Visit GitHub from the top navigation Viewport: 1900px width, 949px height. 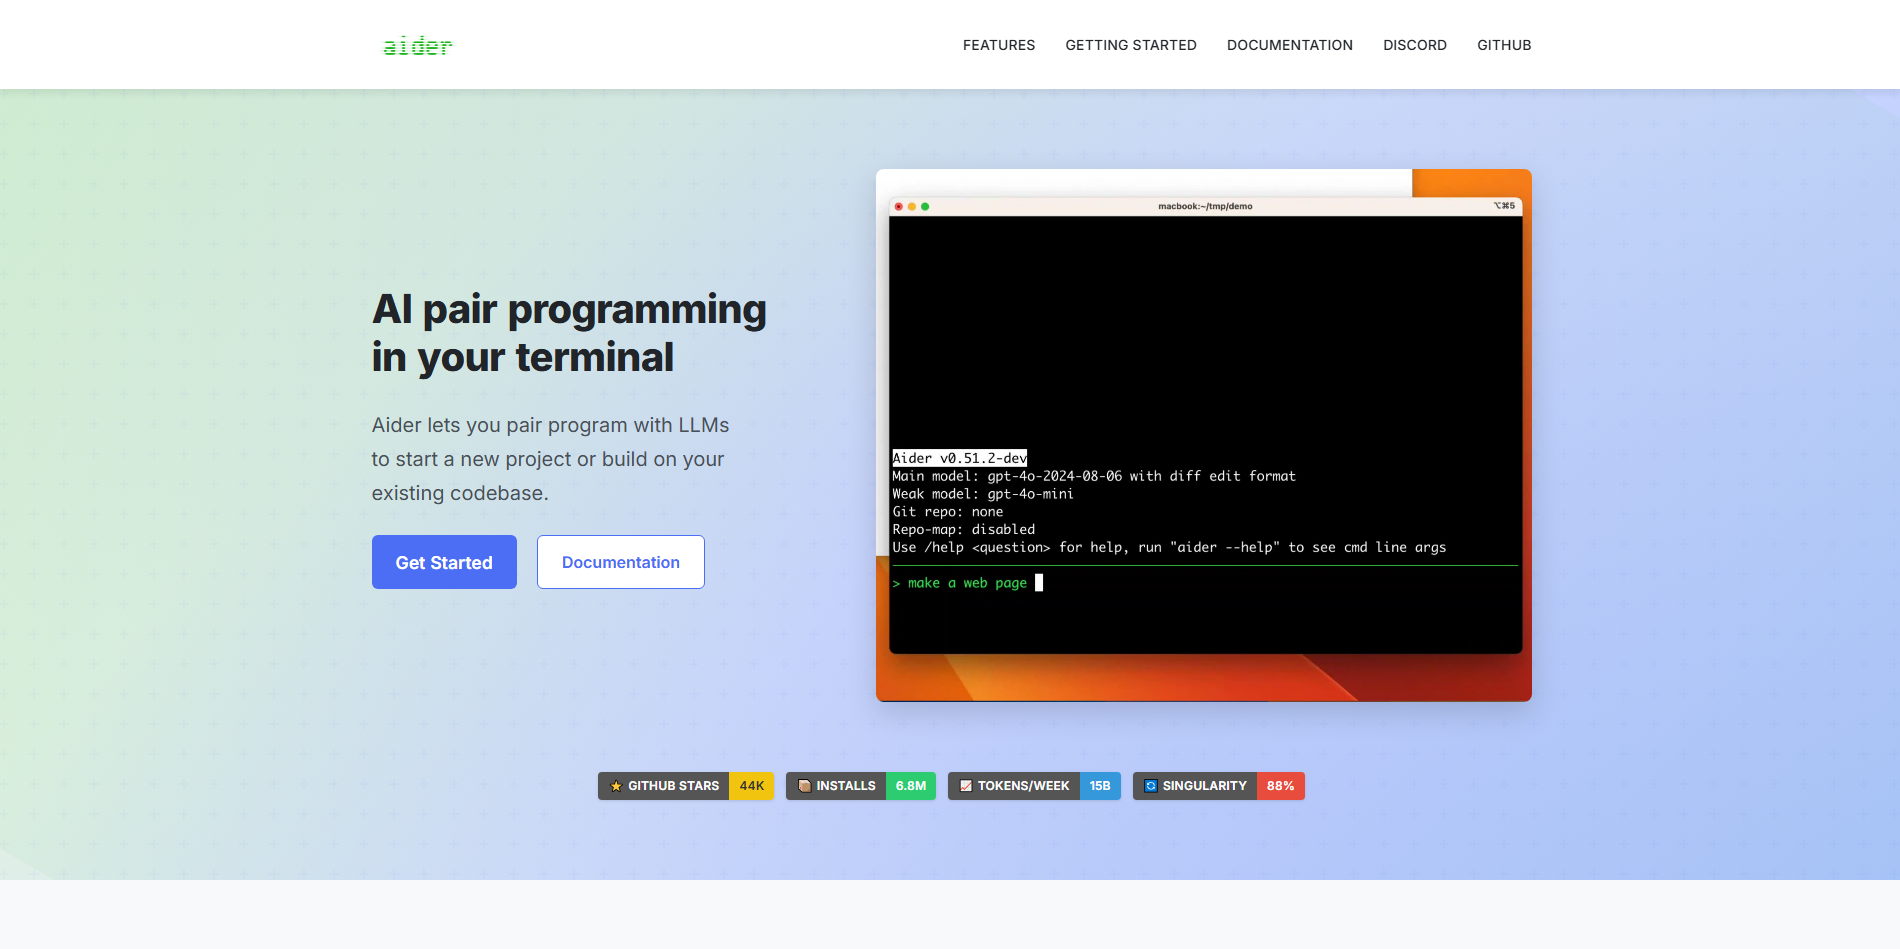pyautogui.click(x=1504, y=45)
